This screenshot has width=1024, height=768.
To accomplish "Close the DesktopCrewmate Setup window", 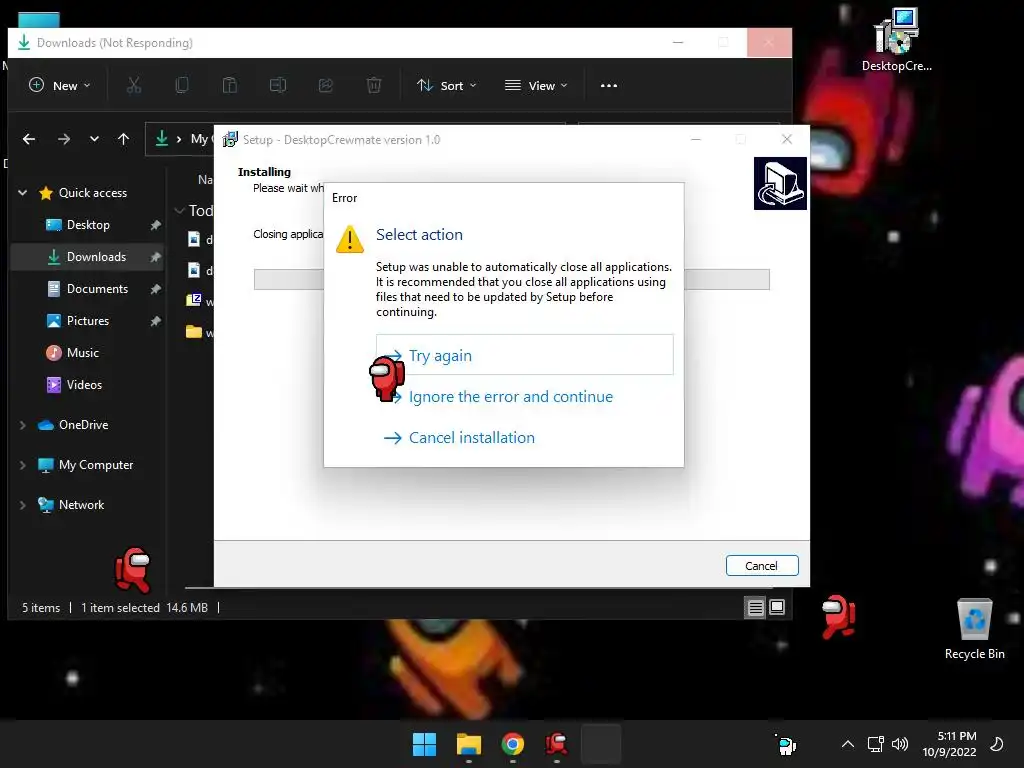I will pyautogui.click(x=787, y=139).
